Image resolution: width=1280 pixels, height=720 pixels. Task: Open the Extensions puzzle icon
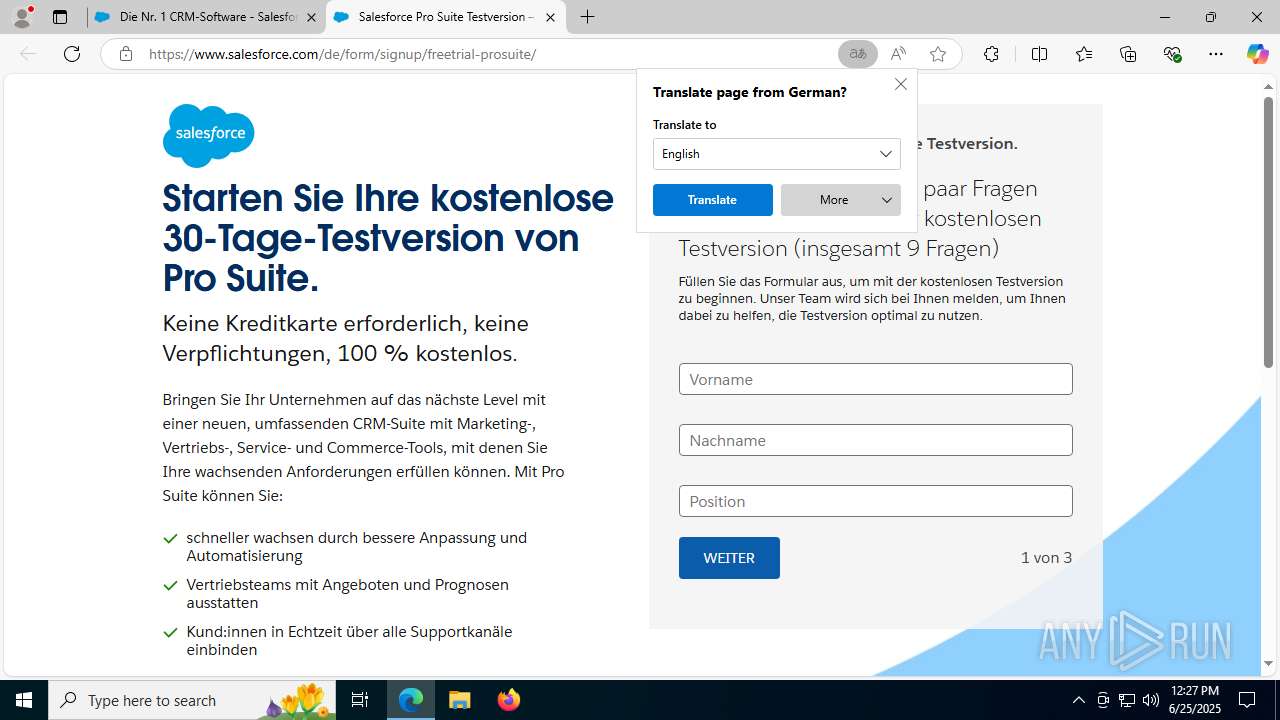[991, 54]
